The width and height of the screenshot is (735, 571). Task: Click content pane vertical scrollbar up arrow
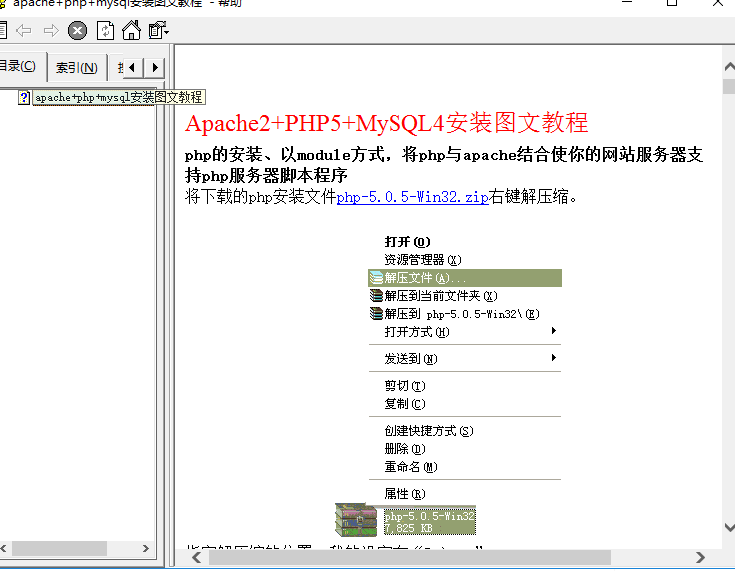click(x=728, y=66)
